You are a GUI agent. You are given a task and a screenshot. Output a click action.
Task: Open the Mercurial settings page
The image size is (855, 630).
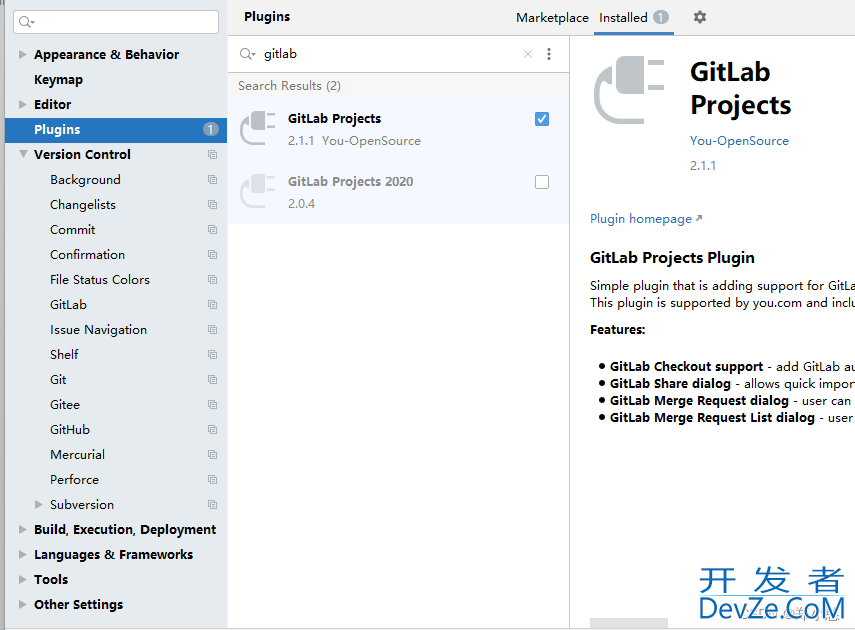(x=77, y=455)
